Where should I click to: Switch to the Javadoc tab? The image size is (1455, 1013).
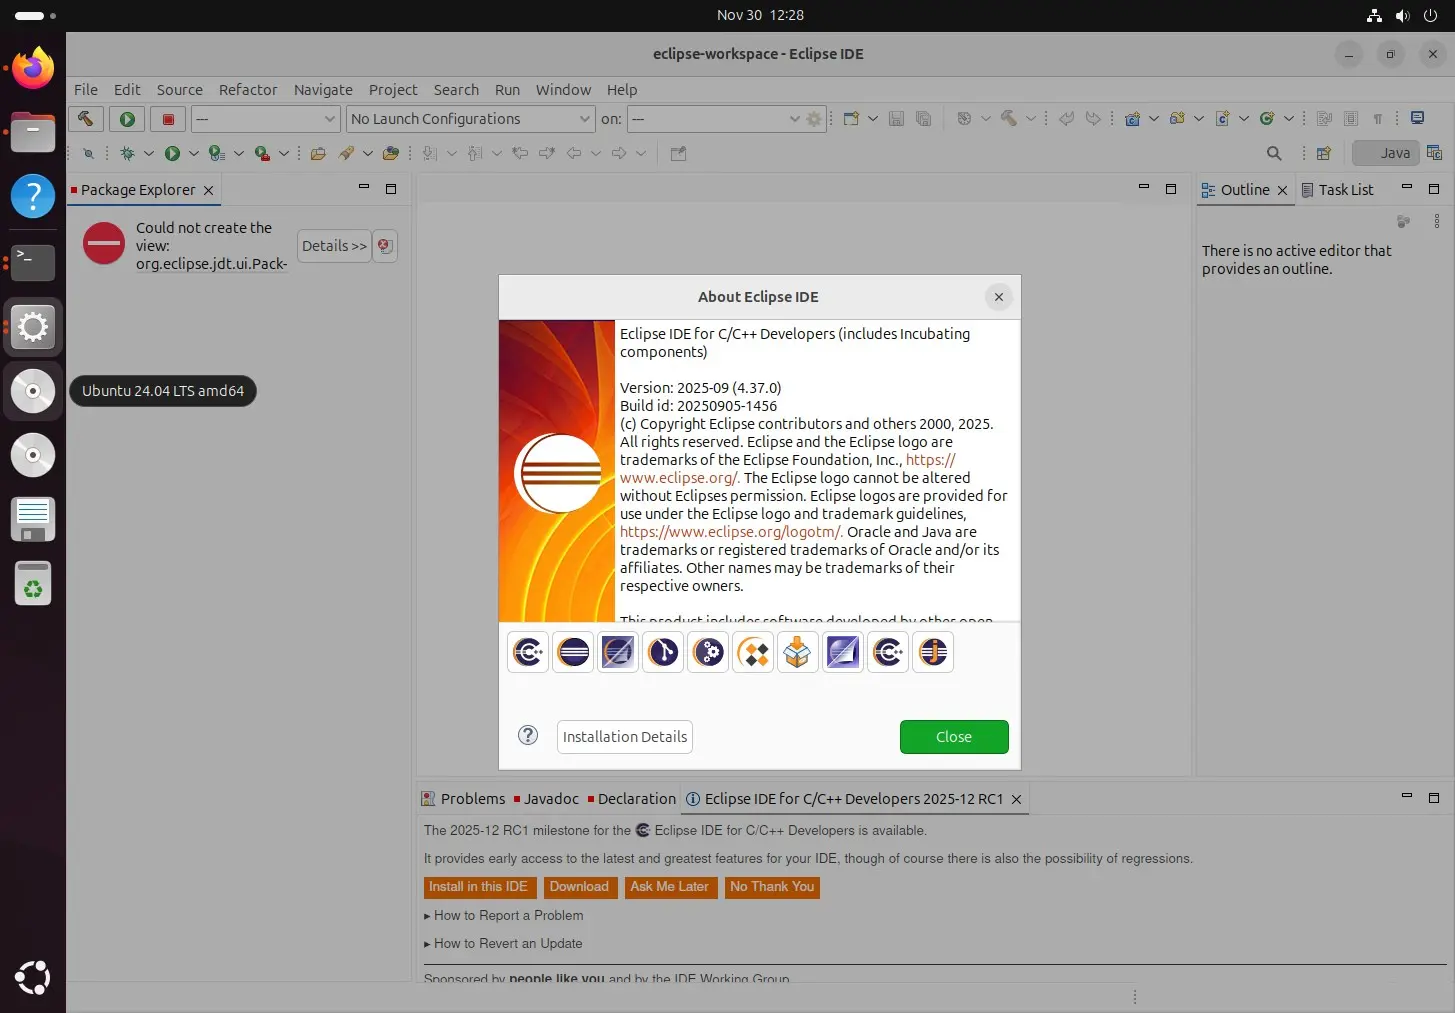point(545,799)
